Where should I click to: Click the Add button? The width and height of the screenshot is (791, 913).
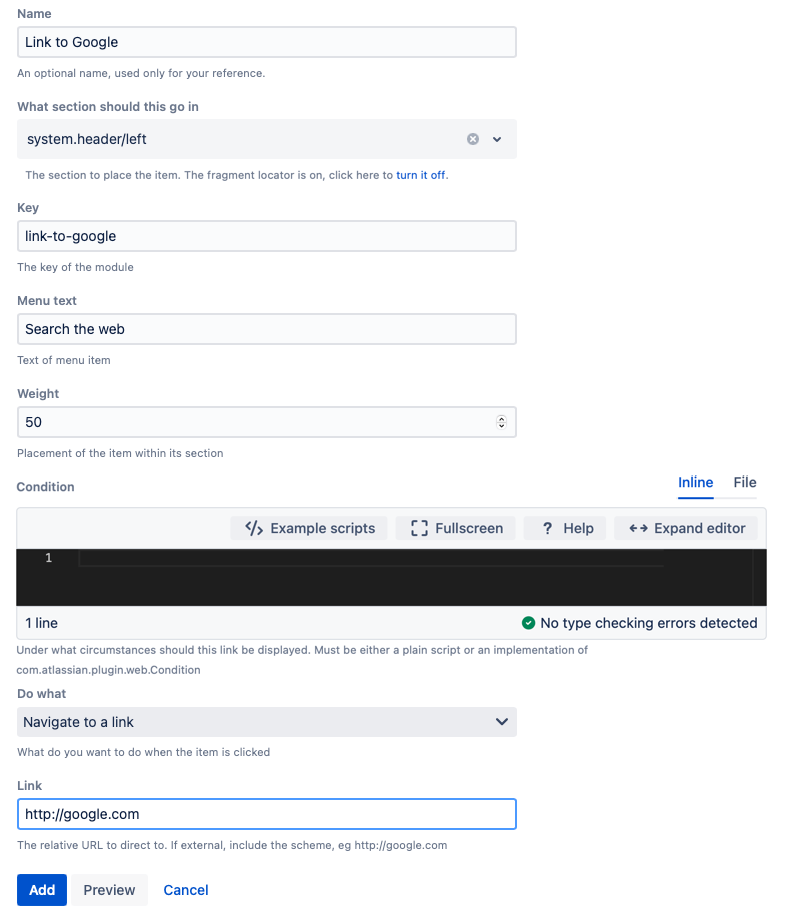pos(42,890)
